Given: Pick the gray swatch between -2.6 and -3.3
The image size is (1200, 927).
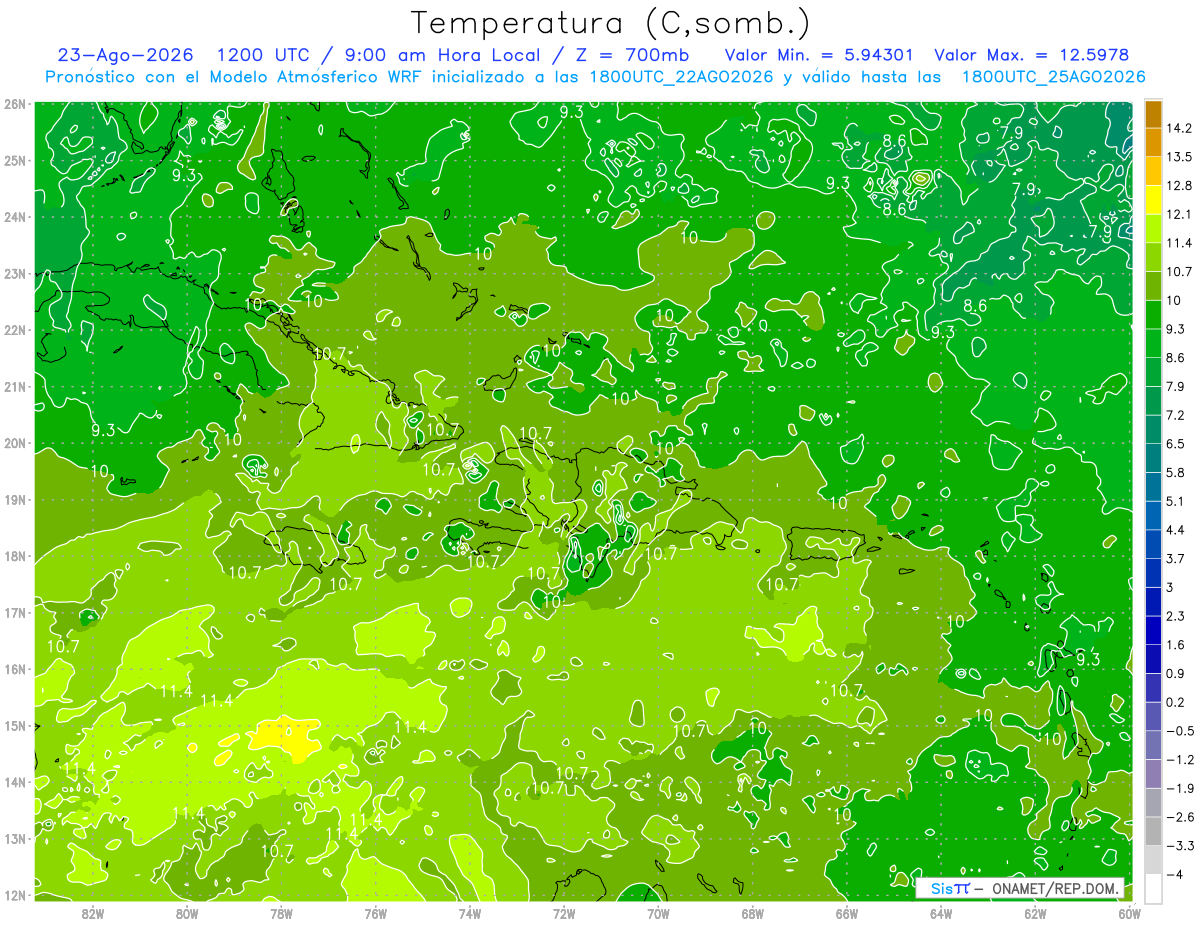Looking at the screenshot, I should tap(1153, 831).
